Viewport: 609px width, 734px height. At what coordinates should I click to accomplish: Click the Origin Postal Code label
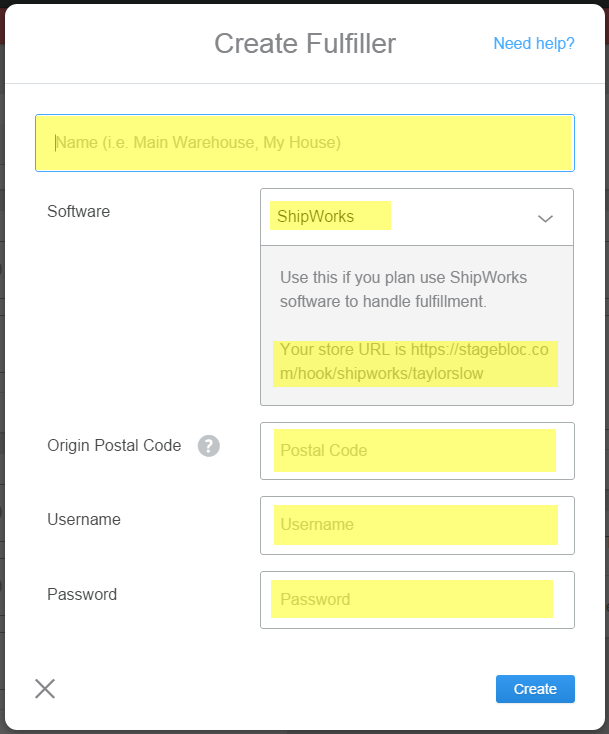click(x=114, y=445)
